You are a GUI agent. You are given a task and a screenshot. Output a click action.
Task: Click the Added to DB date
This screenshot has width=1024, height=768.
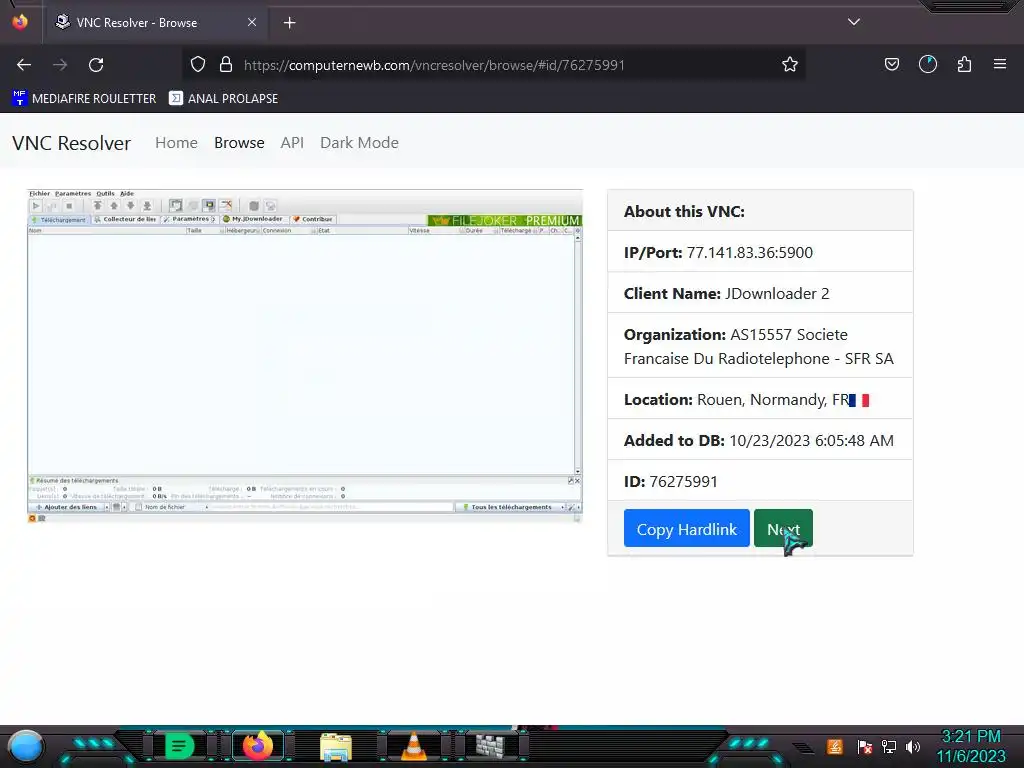(811, 441)
